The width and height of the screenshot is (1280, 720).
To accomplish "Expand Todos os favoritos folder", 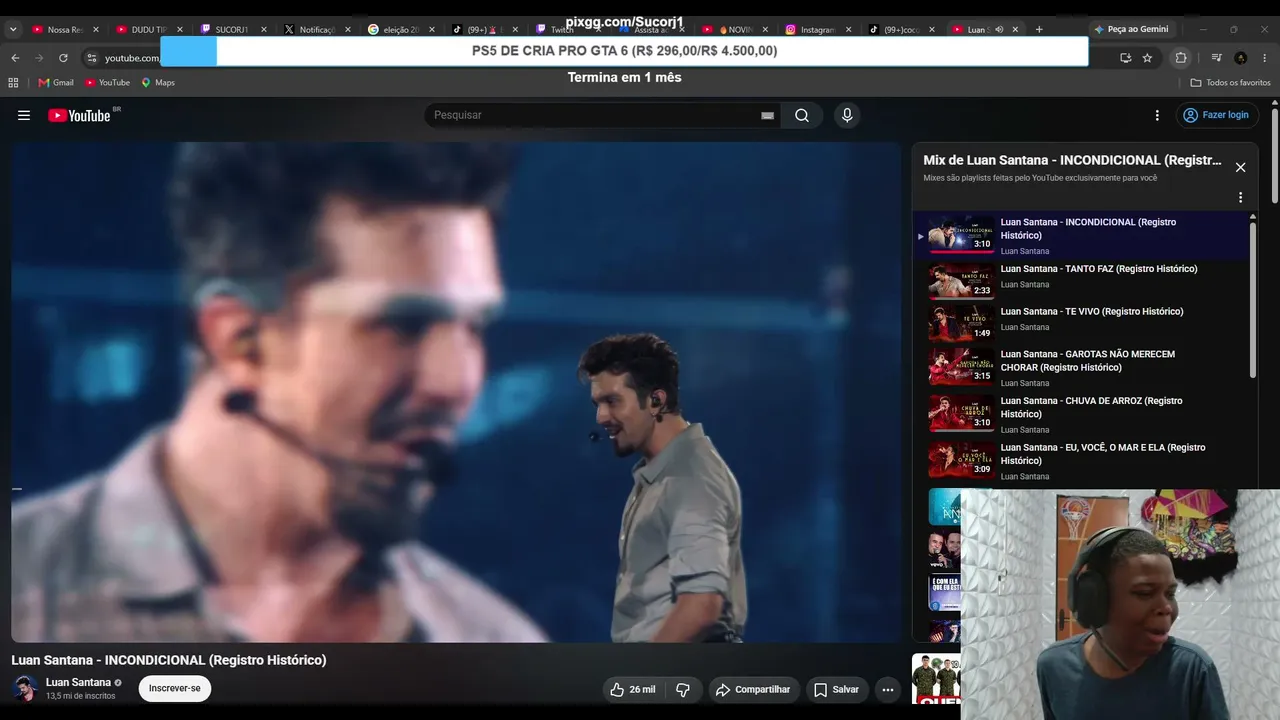I will [1230, 83].
